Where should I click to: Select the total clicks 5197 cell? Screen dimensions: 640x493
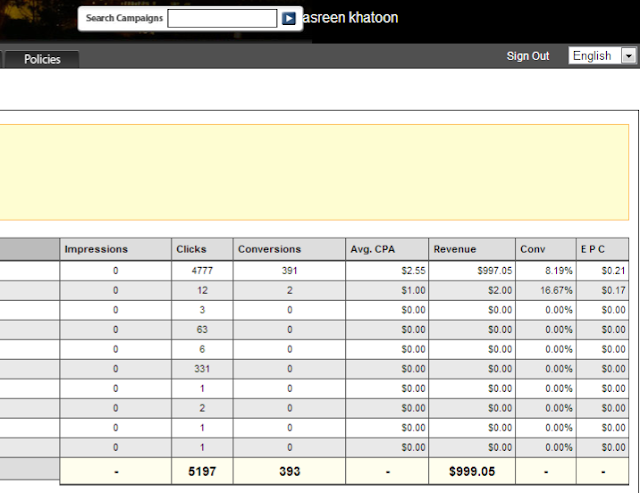pos(202,471)
